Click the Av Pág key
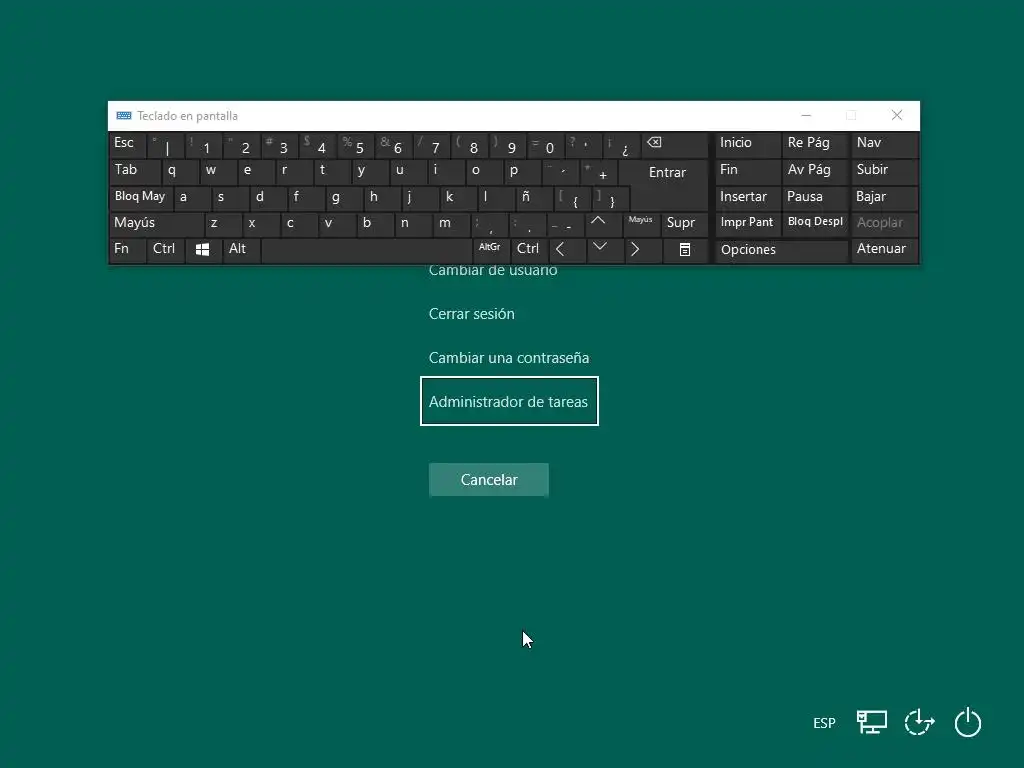Viewport: 1024px width, 768px height. coord(815,172)
